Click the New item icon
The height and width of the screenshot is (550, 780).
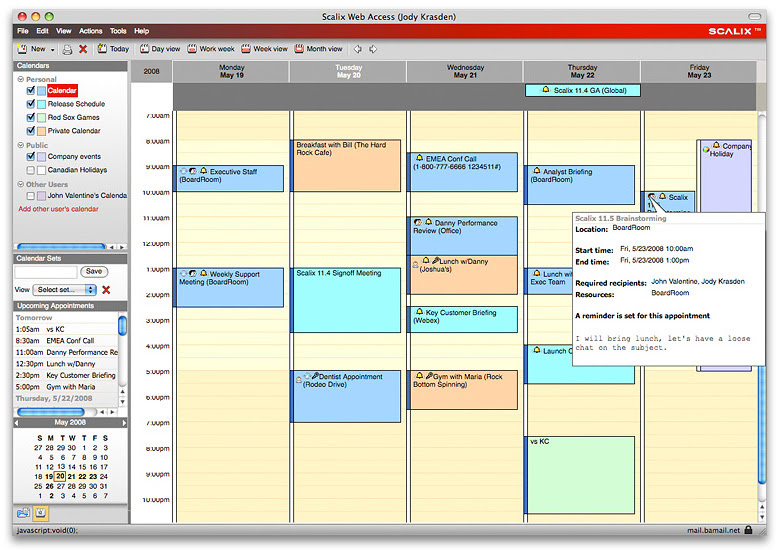(22, 49)
